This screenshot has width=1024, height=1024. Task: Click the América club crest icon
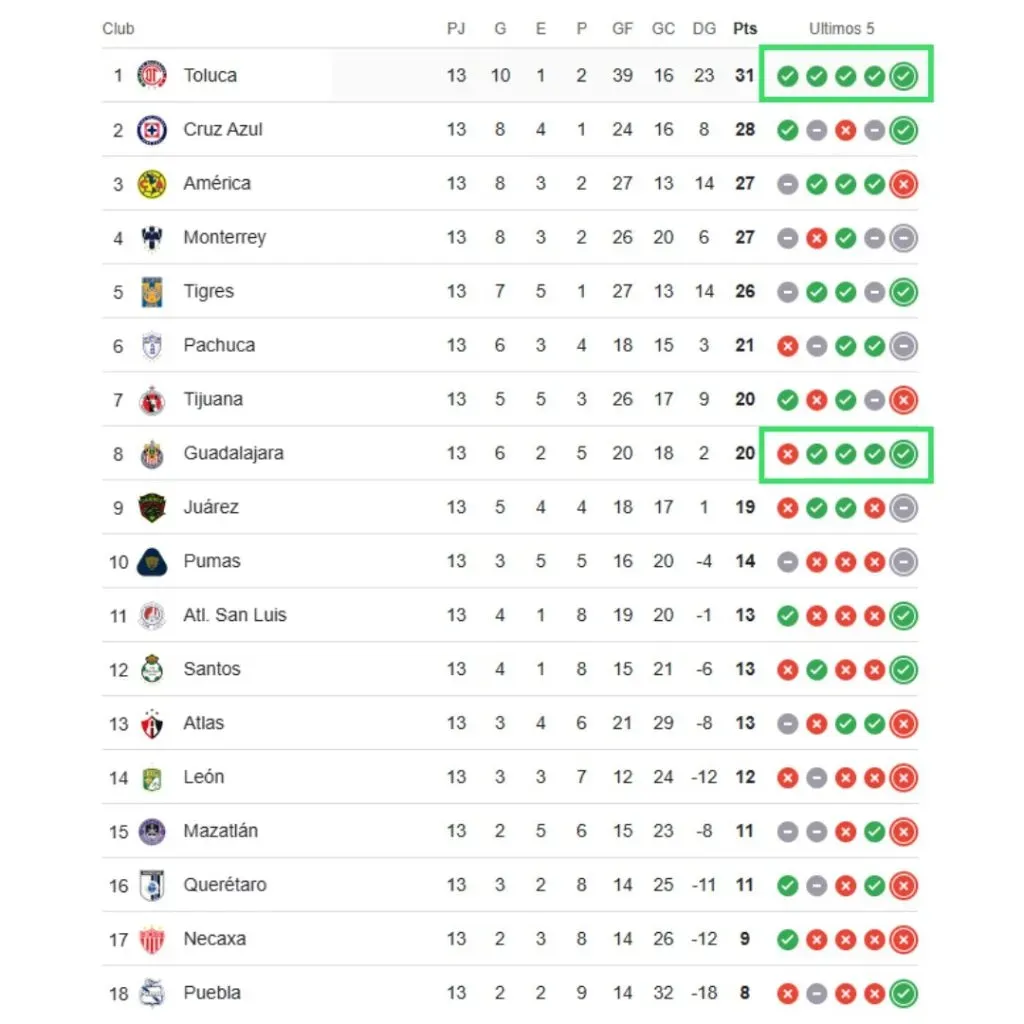(152, 183)
